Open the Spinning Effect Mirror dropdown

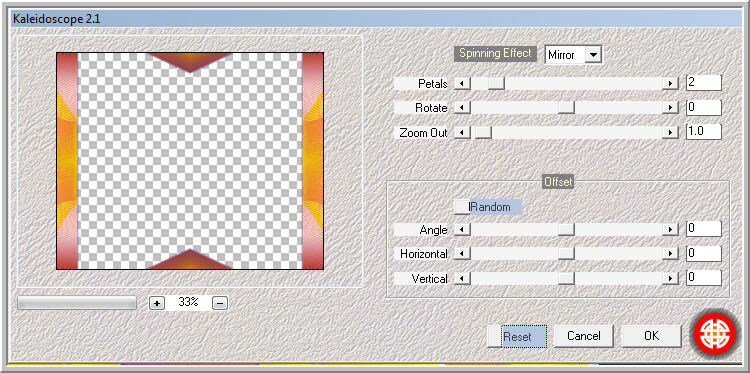tap(593, 55)
